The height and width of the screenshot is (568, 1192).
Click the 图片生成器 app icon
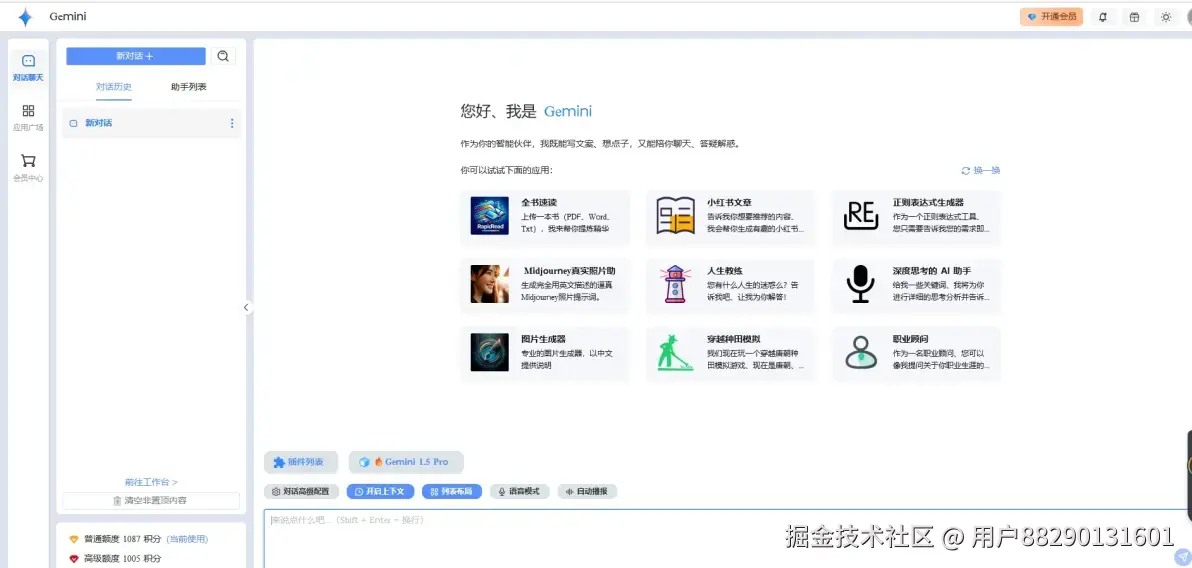point(490,352)
